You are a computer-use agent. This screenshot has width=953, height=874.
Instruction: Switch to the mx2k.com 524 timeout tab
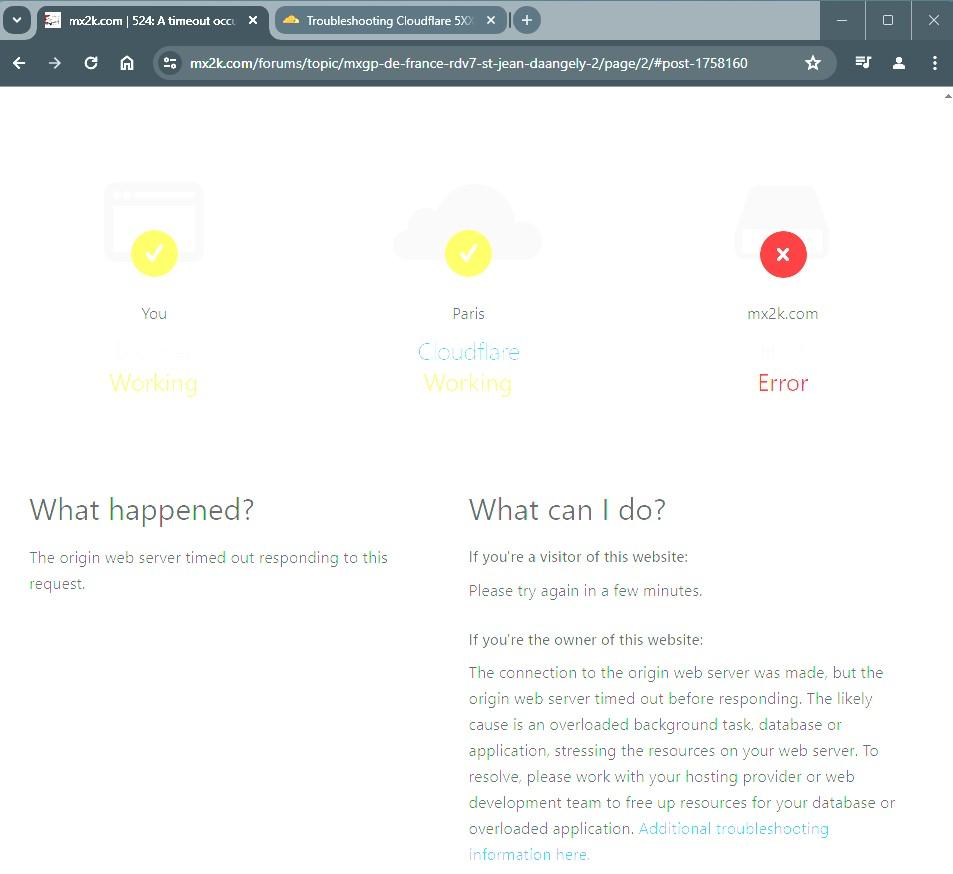coord(152,21)
